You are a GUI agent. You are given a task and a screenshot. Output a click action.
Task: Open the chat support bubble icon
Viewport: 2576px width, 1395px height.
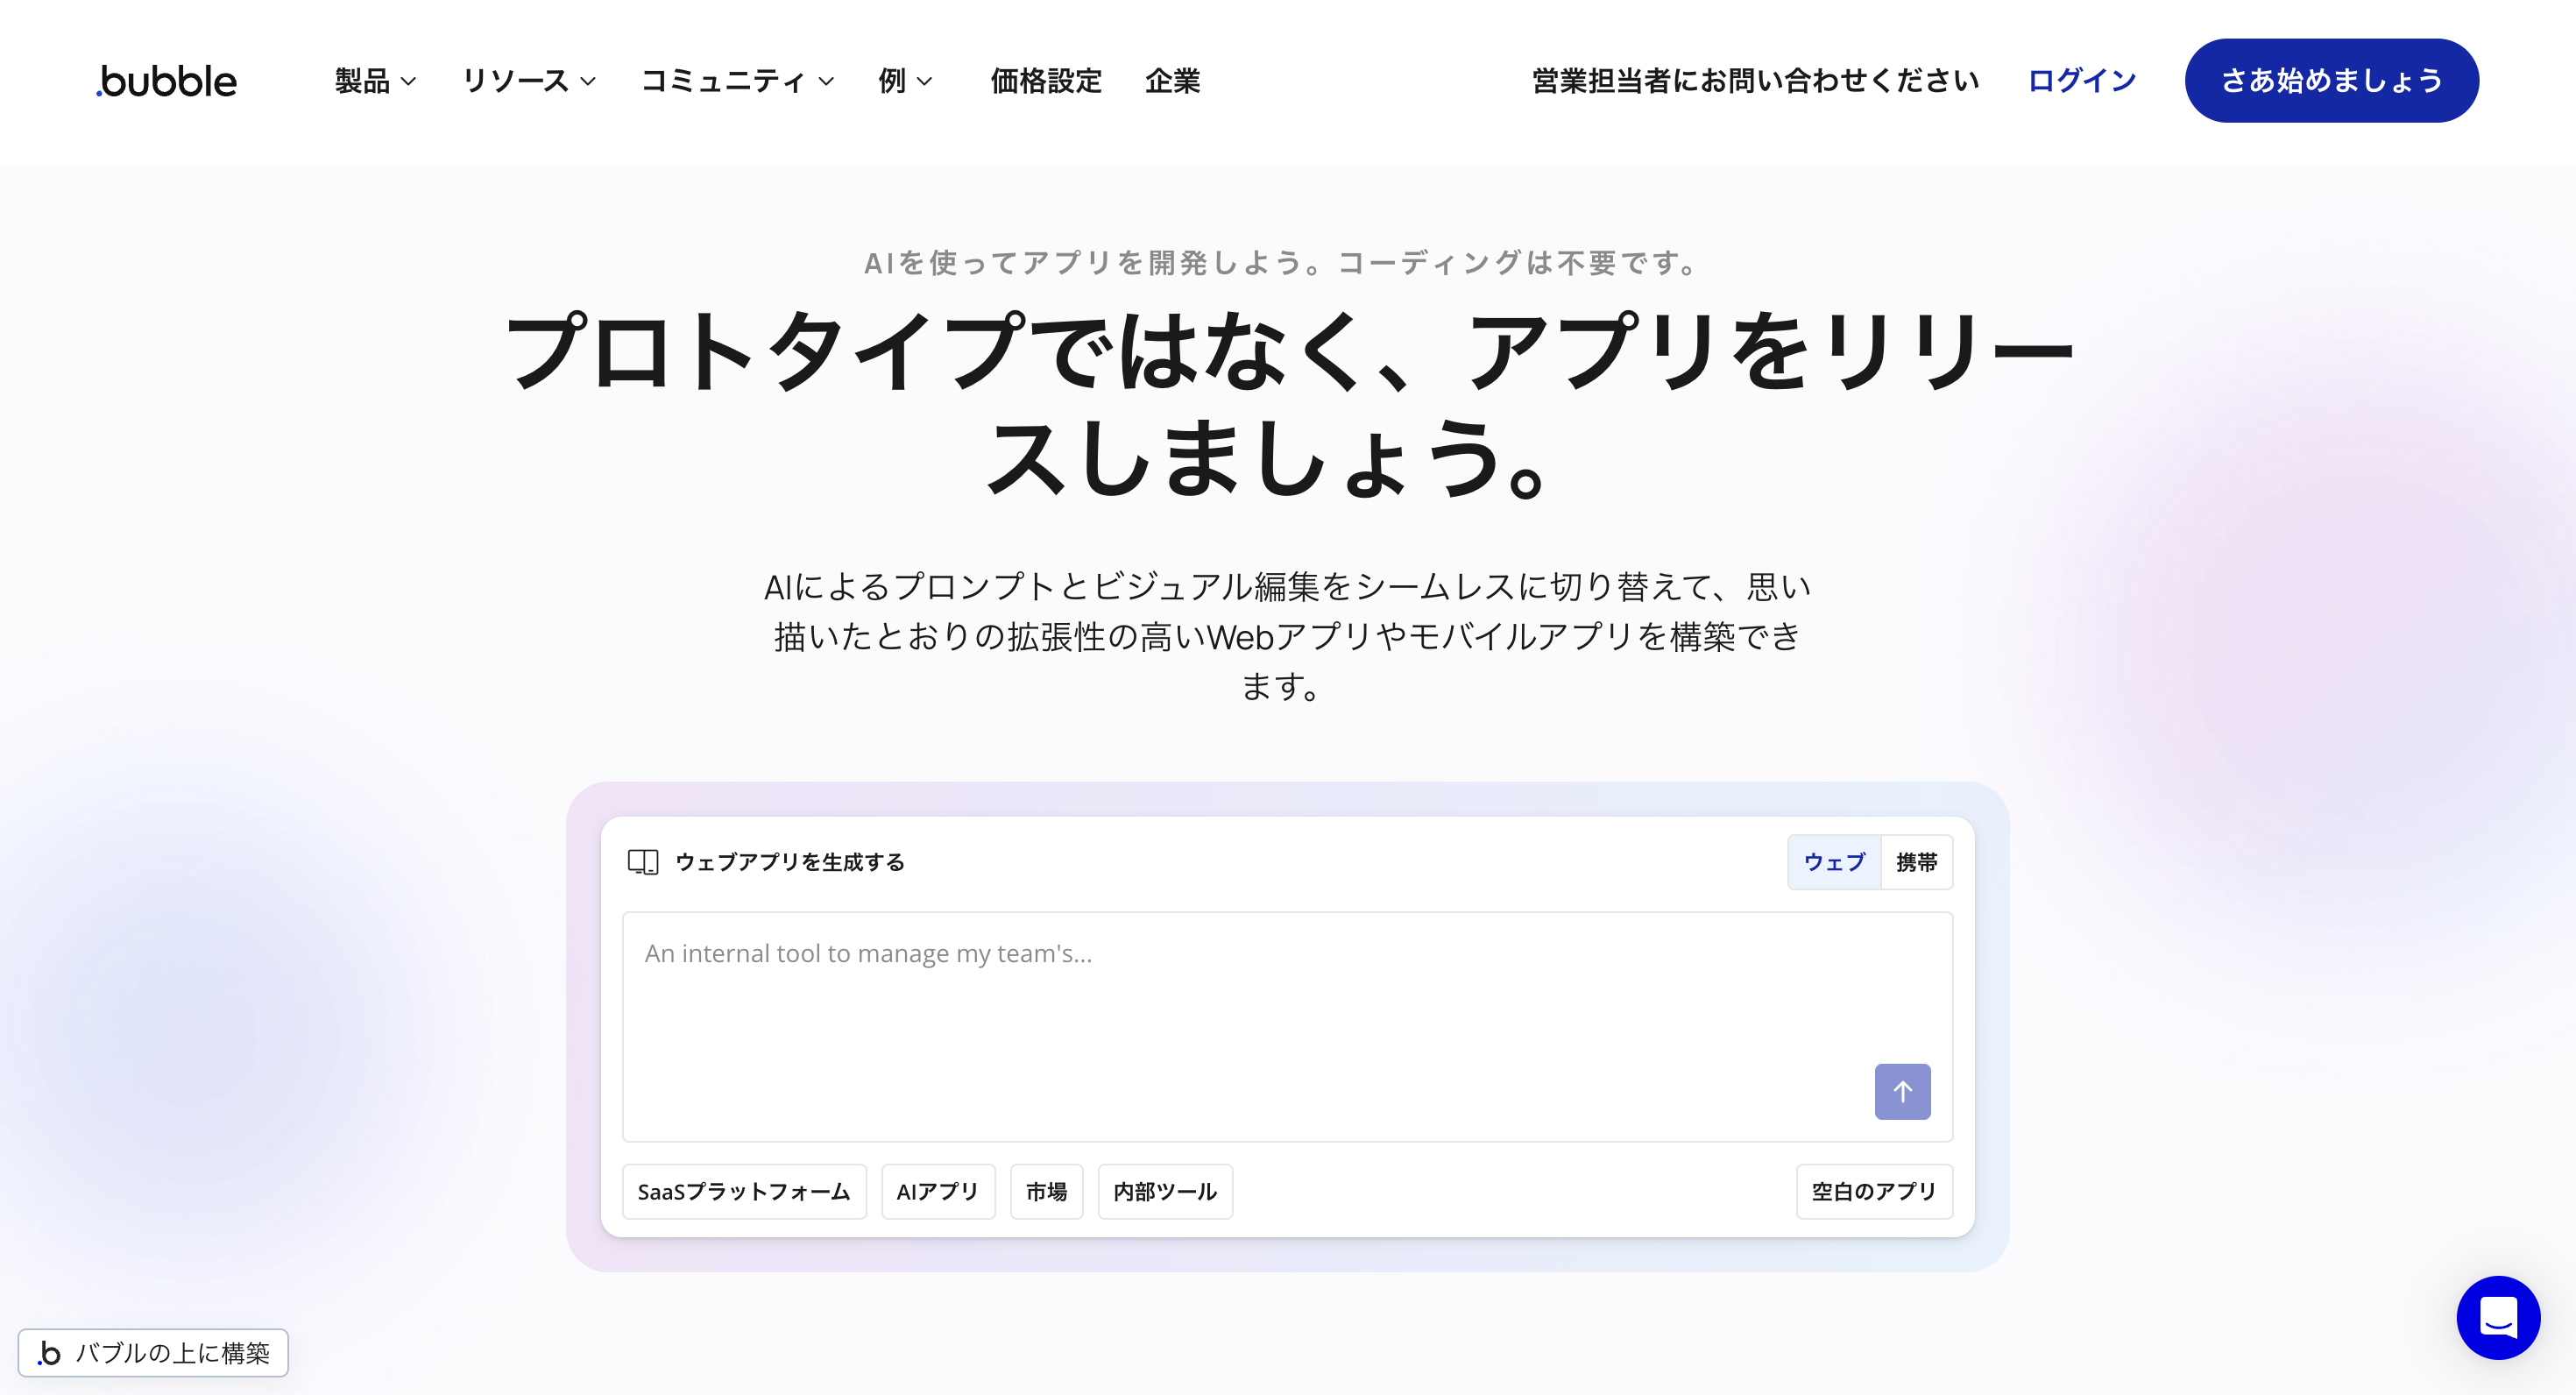(x=2498, y=1317)
